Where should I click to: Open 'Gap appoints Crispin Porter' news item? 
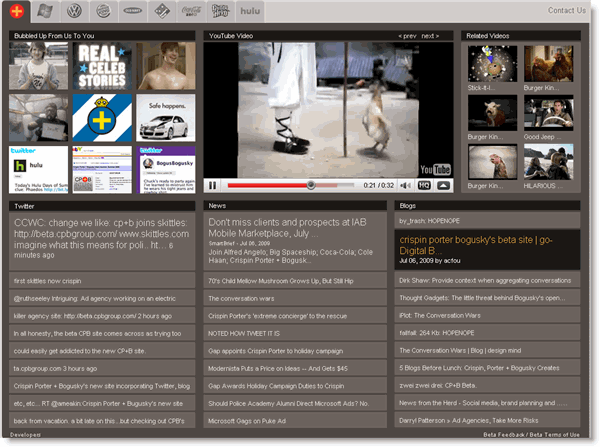(295, 351)
